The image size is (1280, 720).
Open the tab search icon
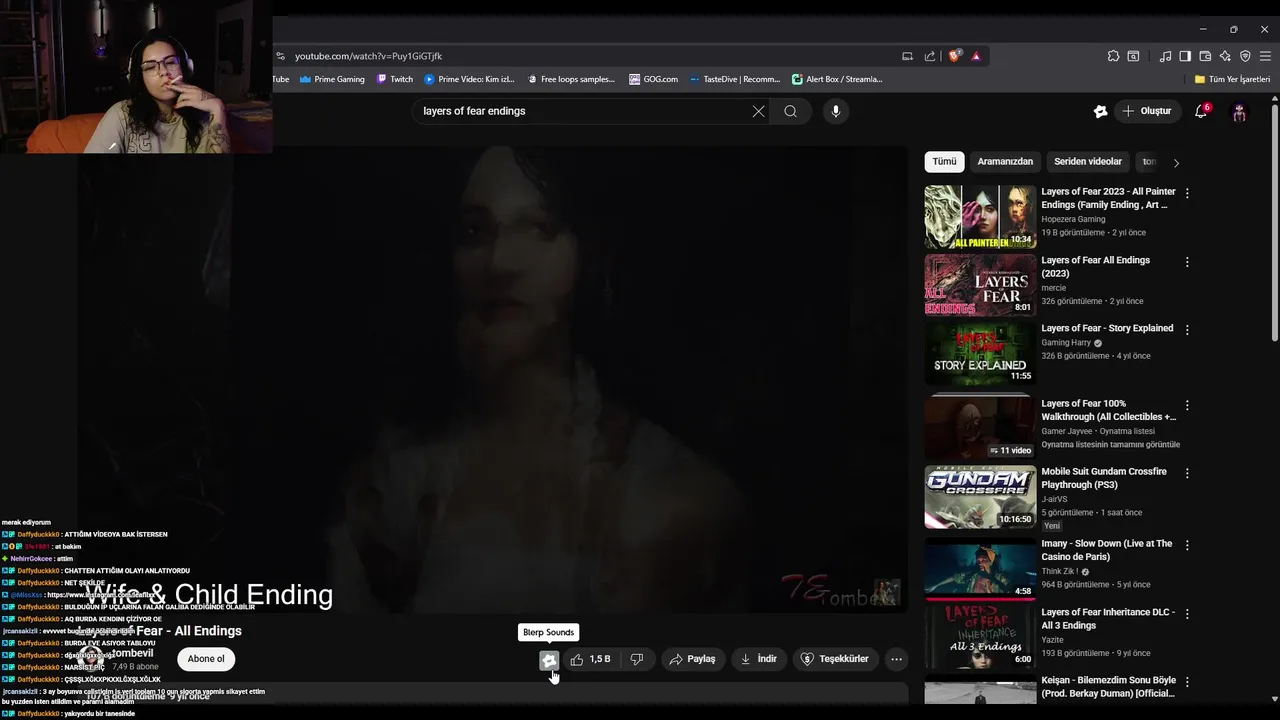[x=1133, y=56]
